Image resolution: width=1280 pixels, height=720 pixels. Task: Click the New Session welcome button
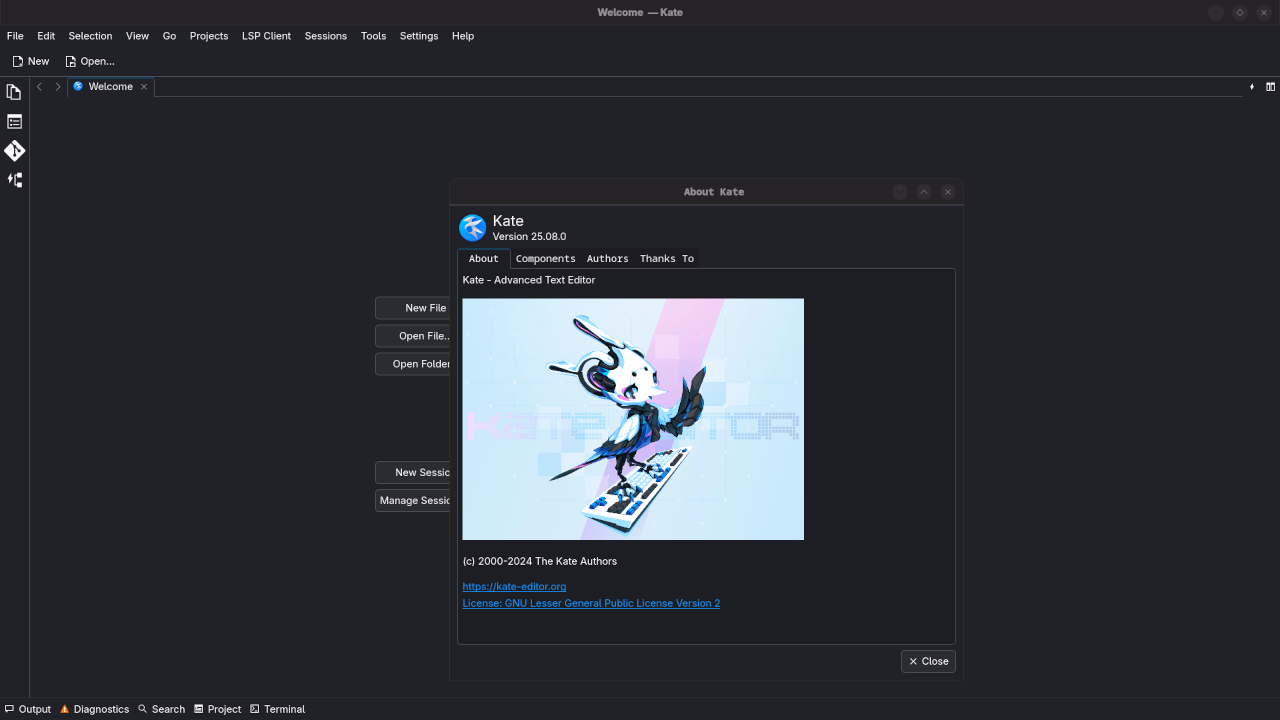tap(413, 472)
